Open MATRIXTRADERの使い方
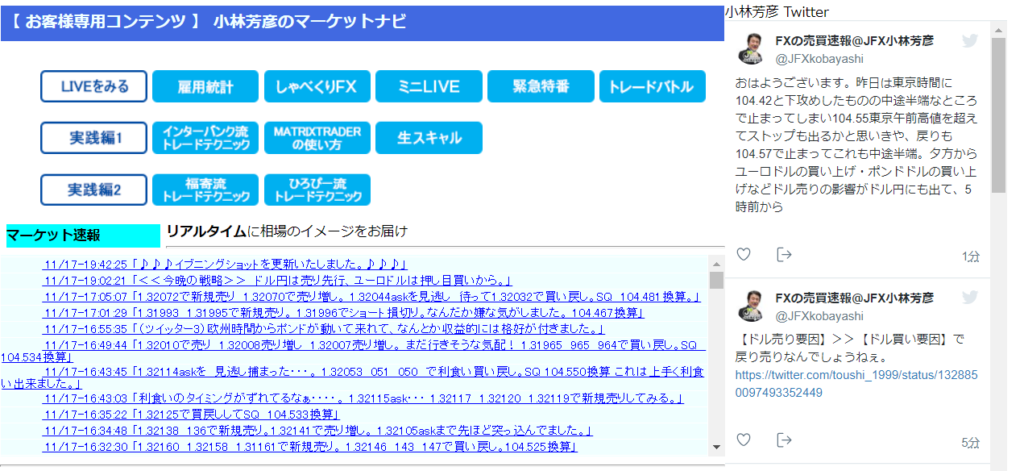1024x471 pixels. [x=317, y=138]
